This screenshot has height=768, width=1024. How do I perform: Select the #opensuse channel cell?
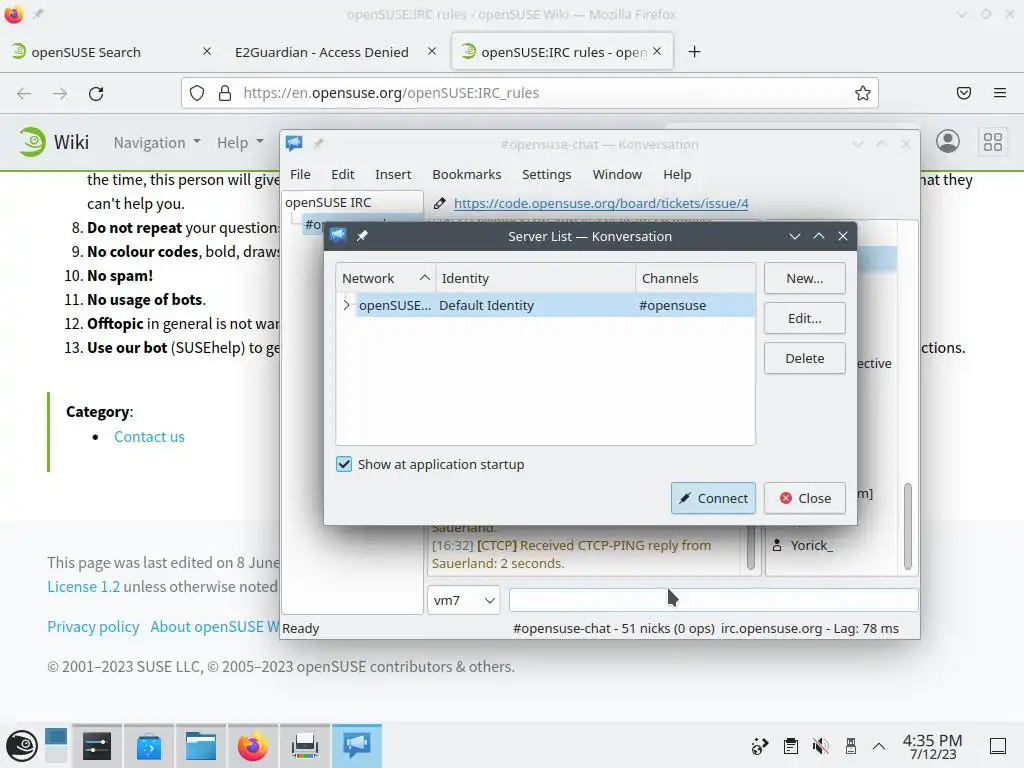click(672, 306)
